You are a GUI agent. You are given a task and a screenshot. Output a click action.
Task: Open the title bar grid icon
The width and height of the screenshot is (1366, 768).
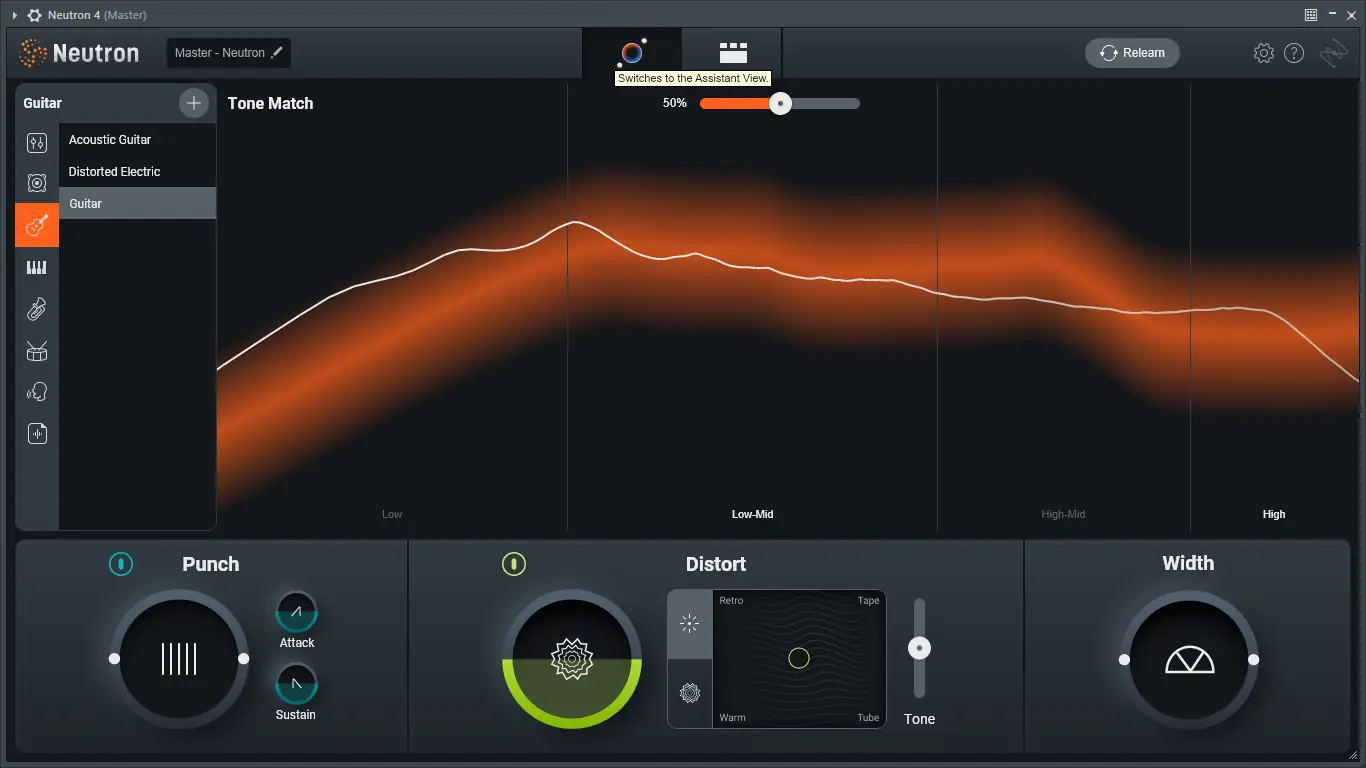1311,15
